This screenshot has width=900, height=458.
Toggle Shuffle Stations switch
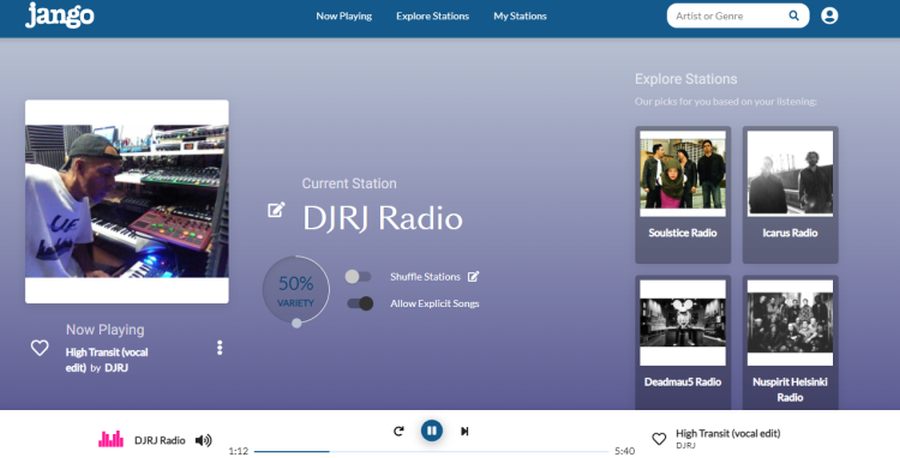tap(358, 277)
